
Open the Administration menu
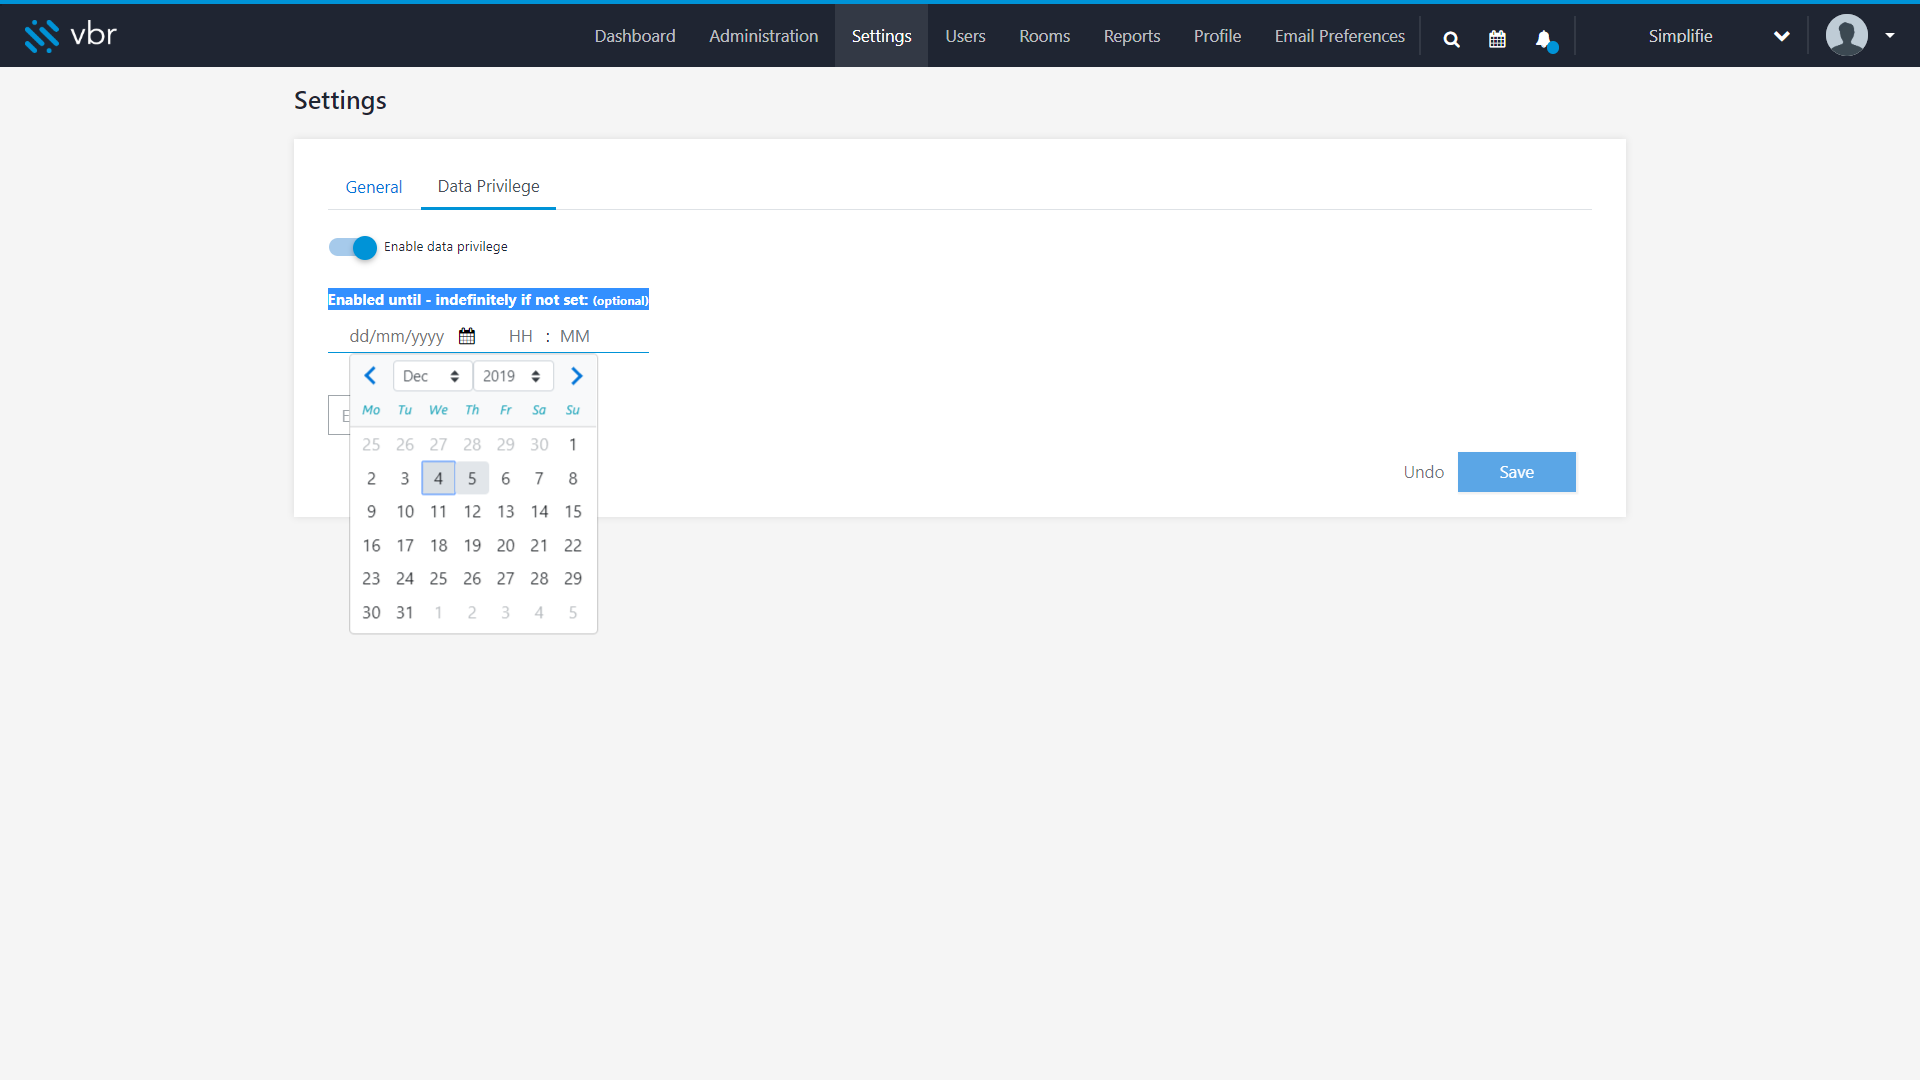click(763, 36)
